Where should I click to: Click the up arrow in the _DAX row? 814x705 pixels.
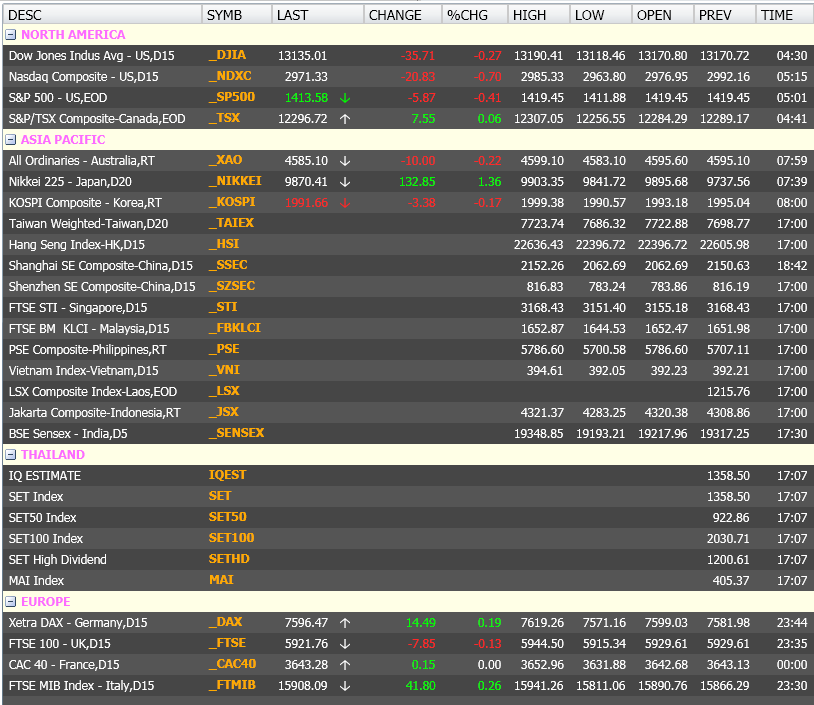[x=345, y=623]
